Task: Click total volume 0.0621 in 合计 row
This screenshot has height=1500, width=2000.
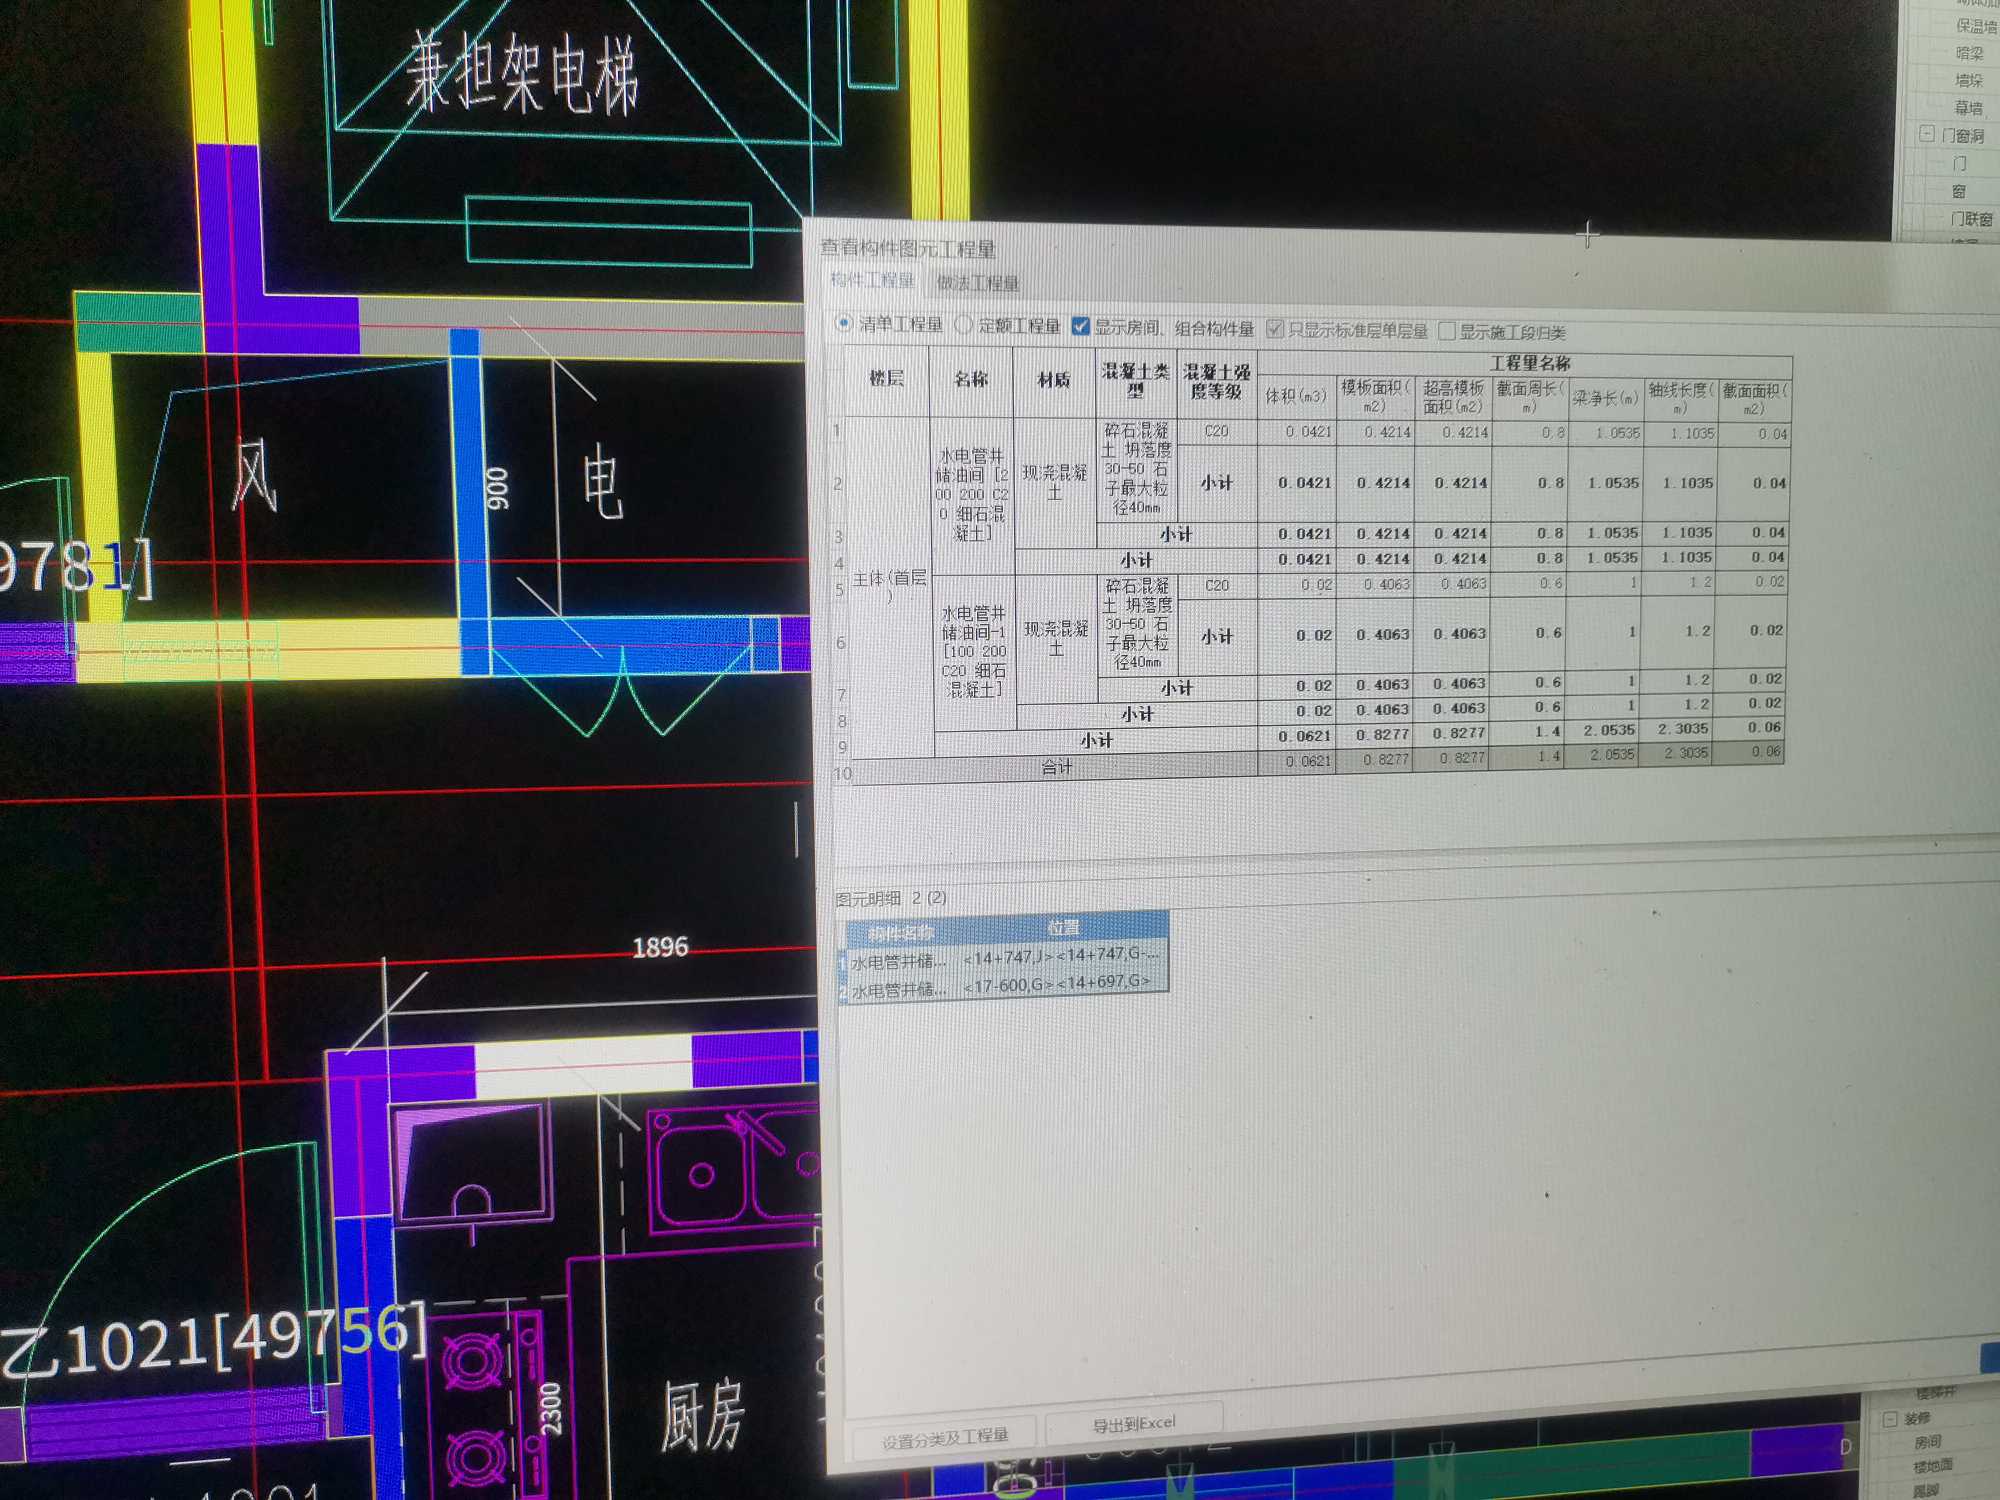Action: pyautogui.click(x=1296, y=762)
